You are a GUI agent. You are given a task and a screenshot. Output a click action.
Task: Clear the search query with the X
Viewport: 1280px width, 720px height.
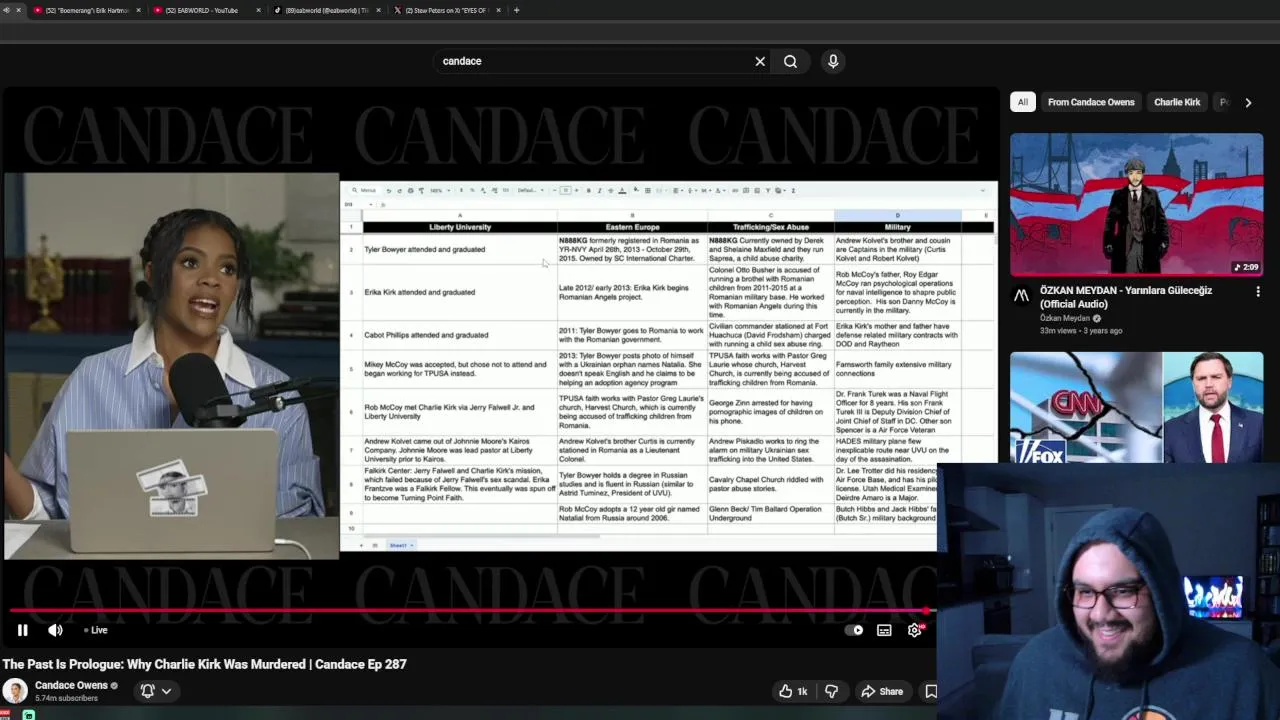tap(760, 61)
